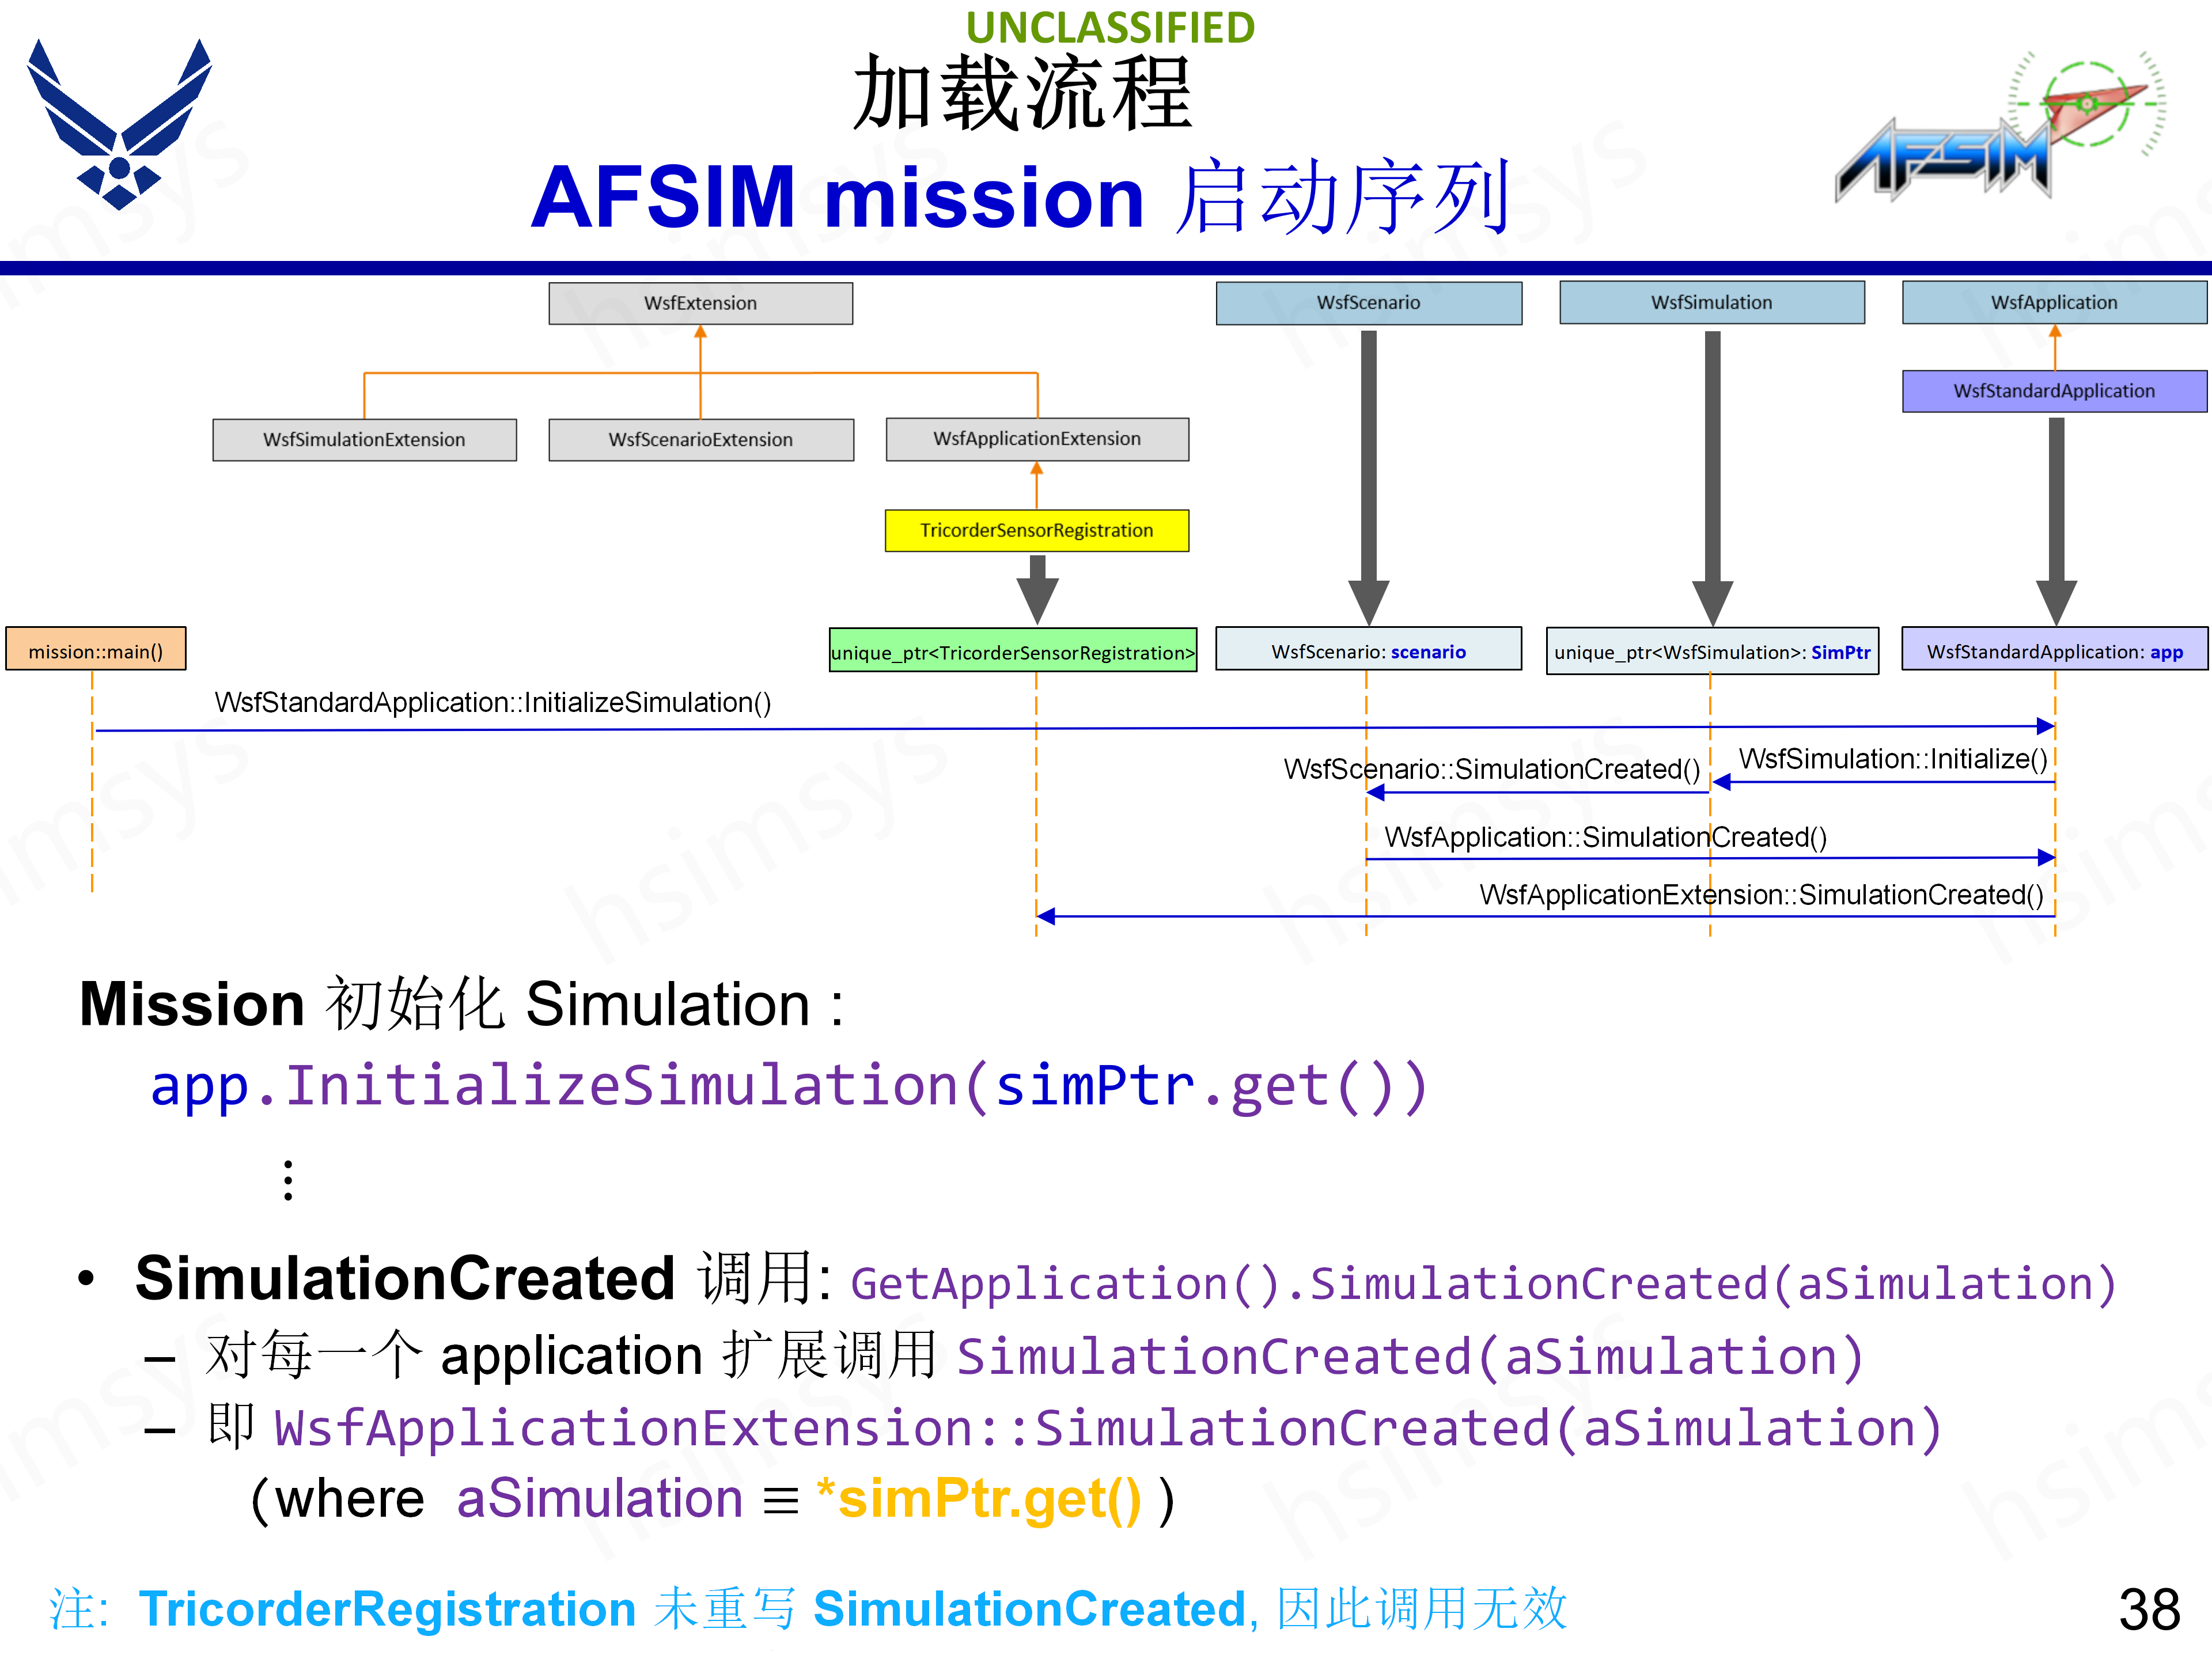This screenshot has height=1659, width=2212.
Task: Click the WsfStandardApplication::InitializeSimulation() arrow label
Action: 493,703
